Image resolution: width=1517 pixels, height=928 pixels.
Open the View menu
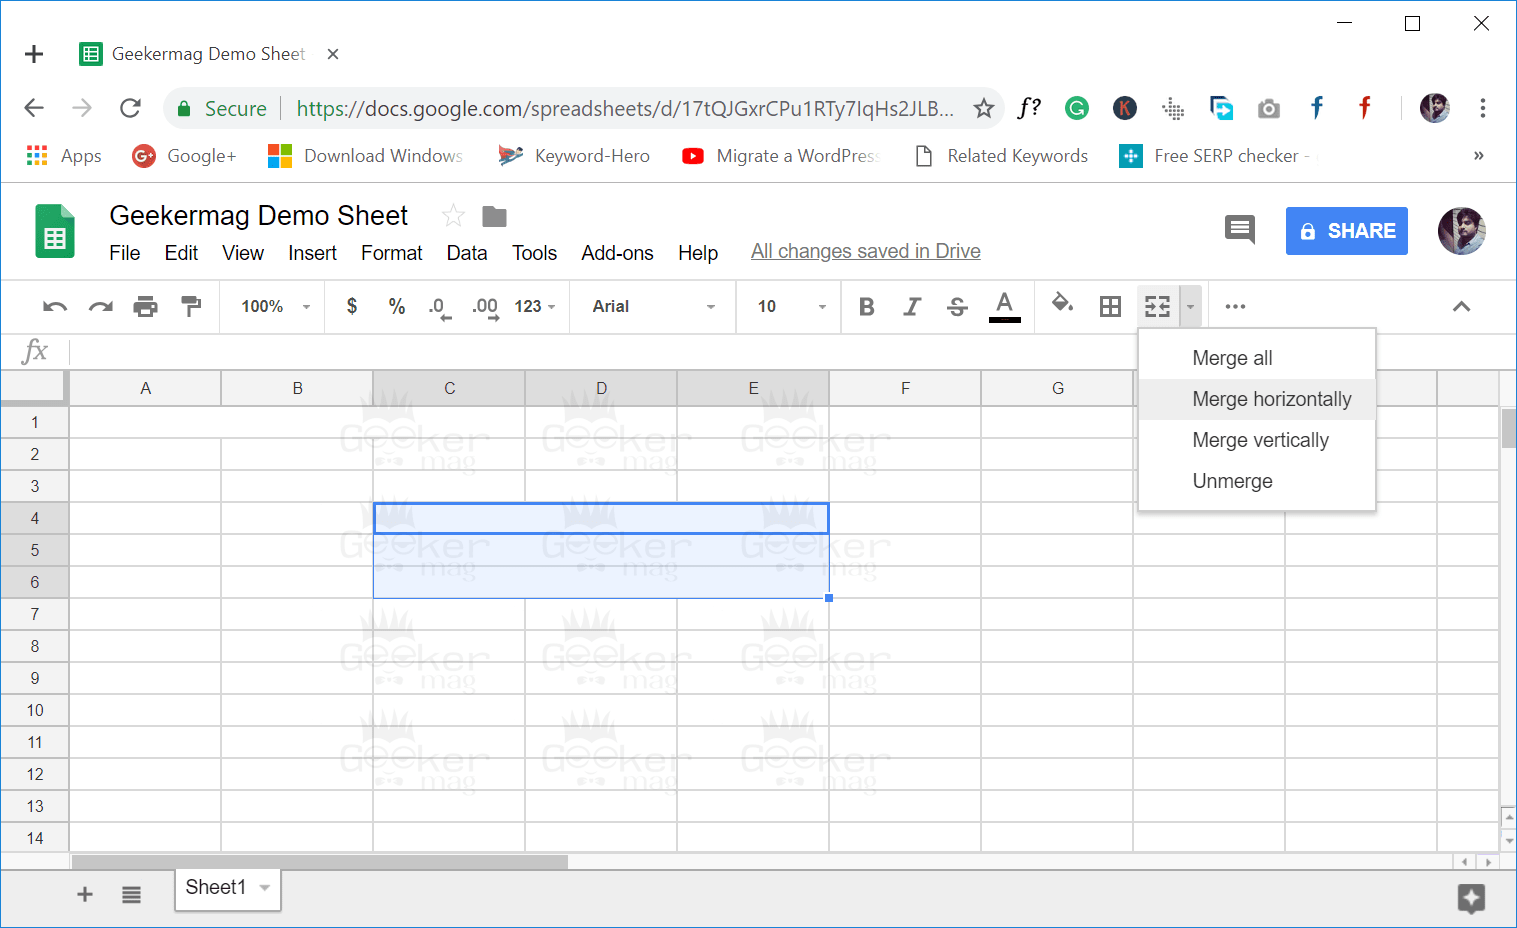(x=243, y=253)
